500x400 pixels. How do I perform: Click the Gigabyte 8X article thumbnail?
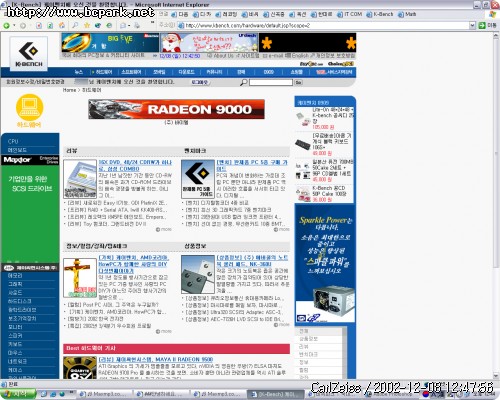pos(80,368)
